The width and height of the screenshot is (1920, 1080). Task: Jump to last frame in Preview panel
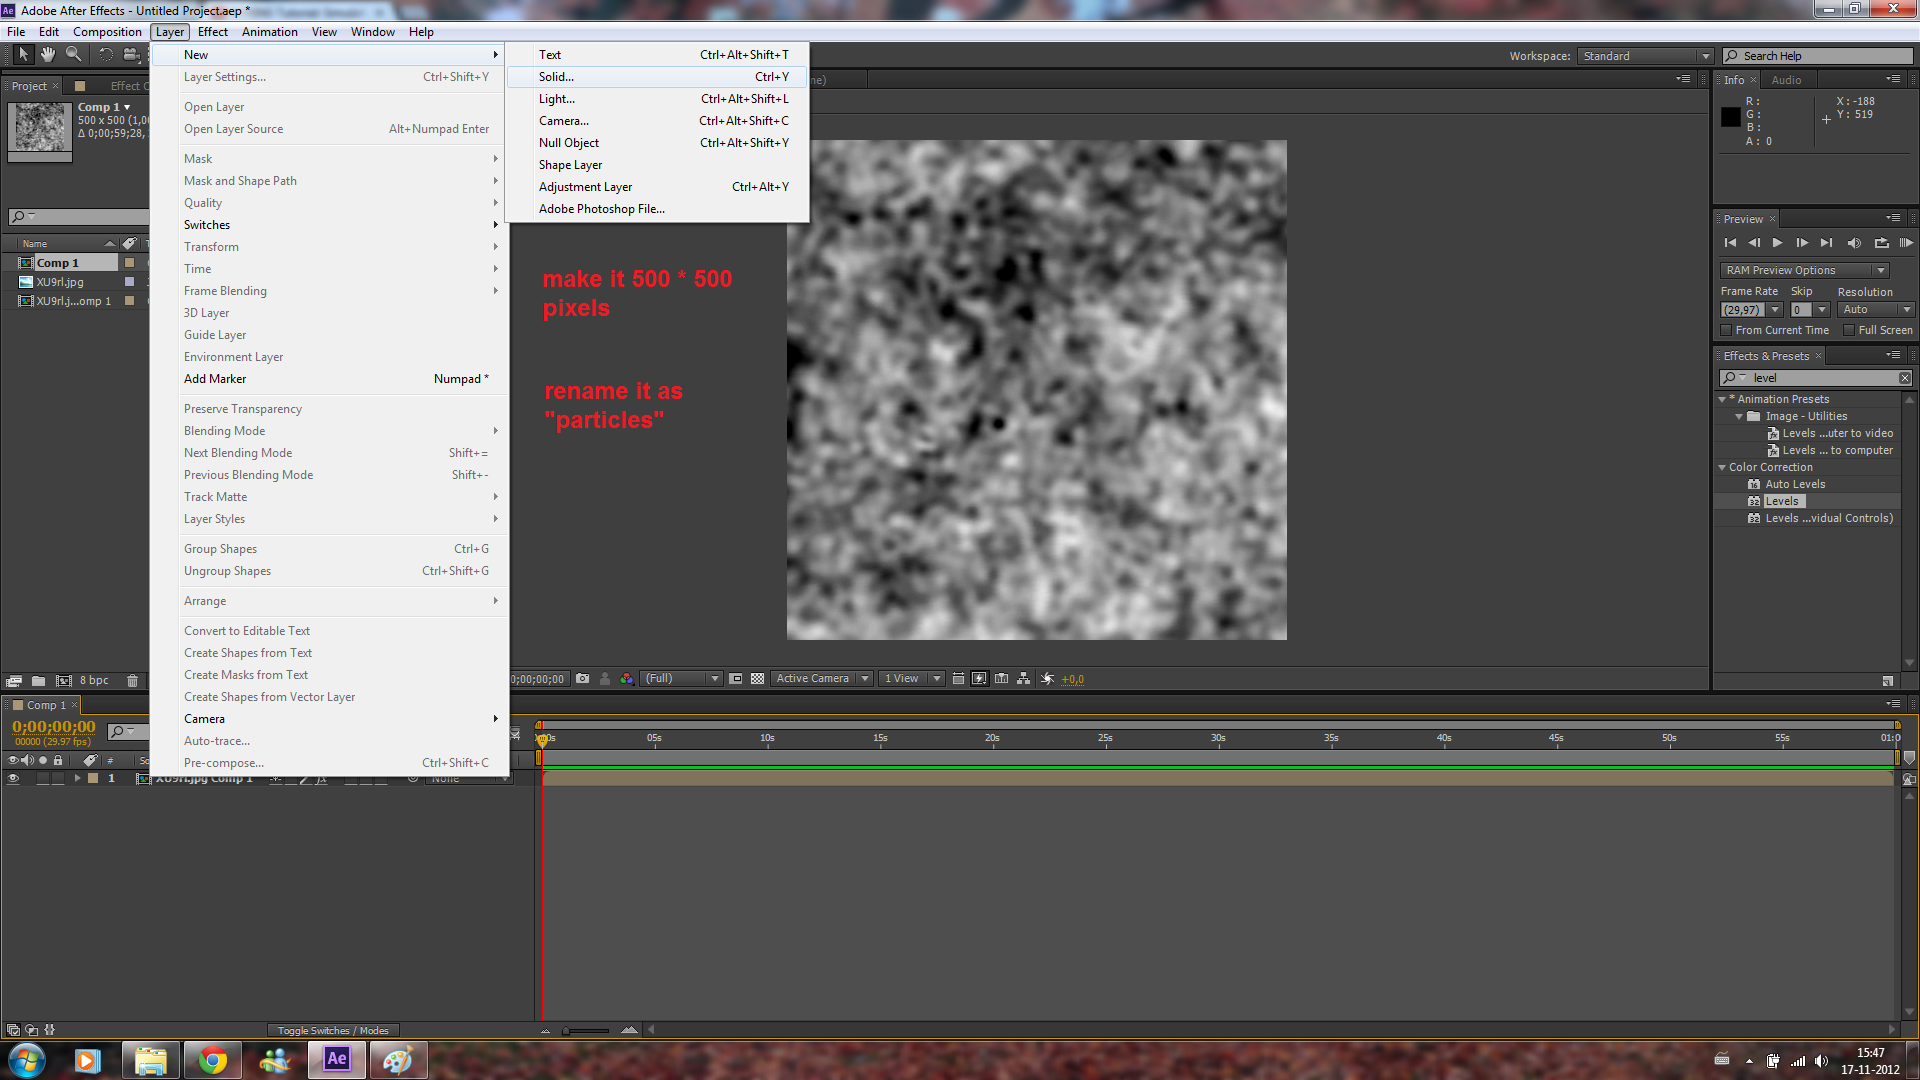pos(1827,243)
